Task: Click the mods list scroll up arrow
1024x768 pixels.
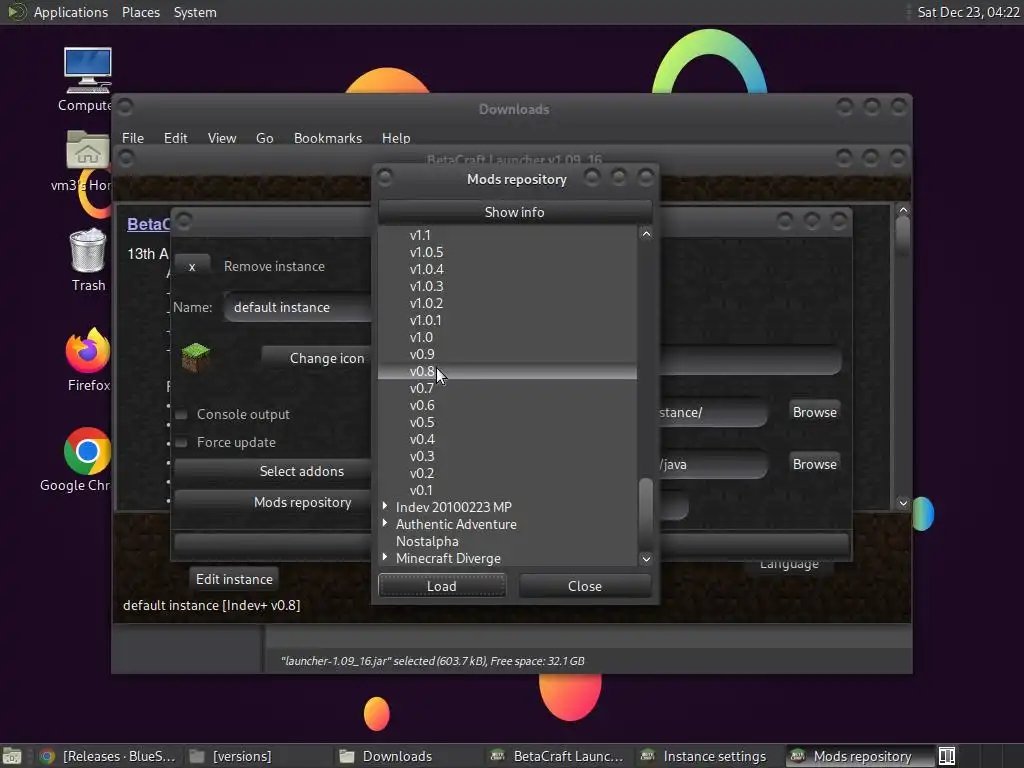Action: pos(646,234)
